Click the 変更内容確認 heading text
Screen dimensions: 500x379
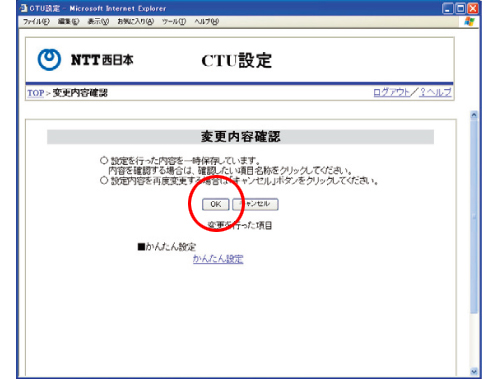tap(240, 137)
